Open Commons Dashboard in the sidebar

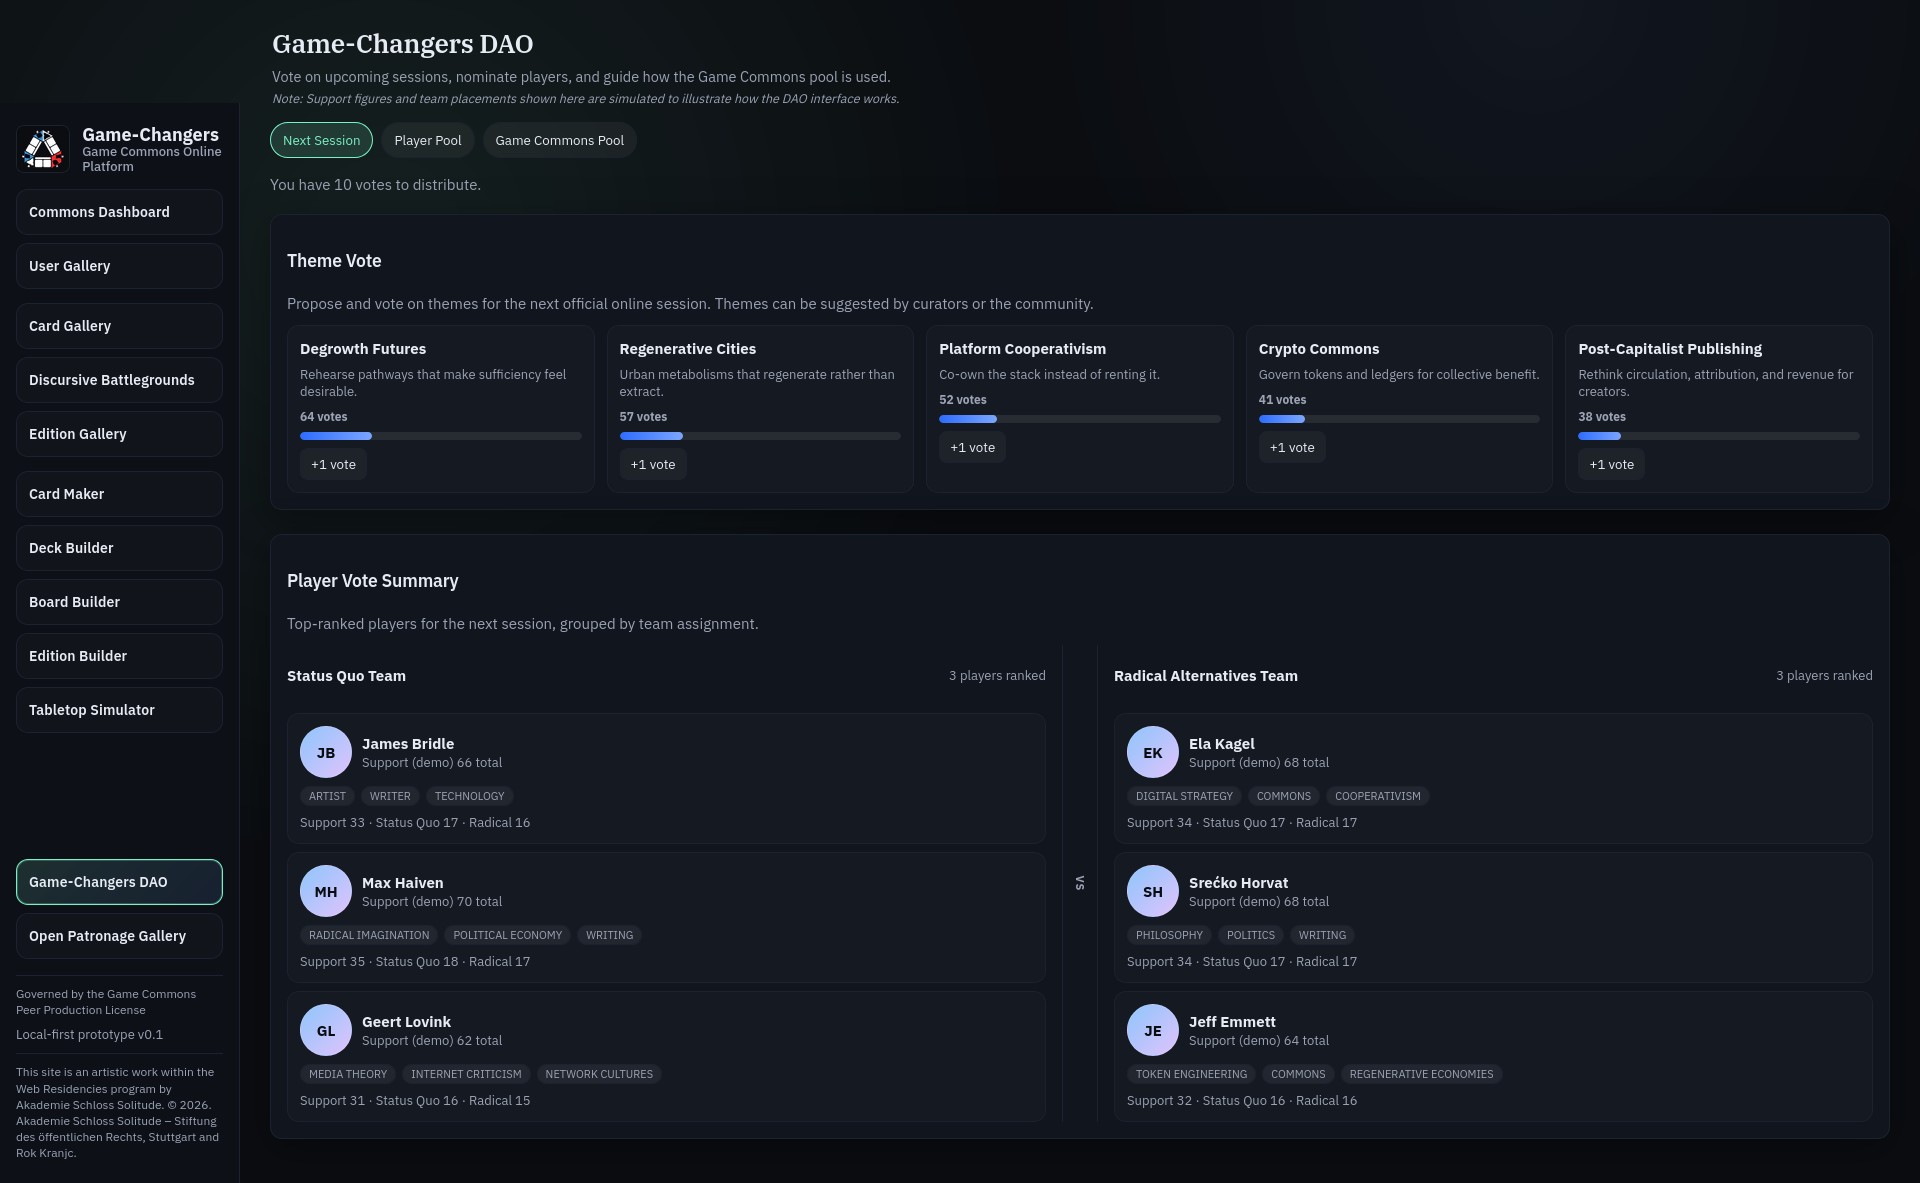click(x=119, y=212)
